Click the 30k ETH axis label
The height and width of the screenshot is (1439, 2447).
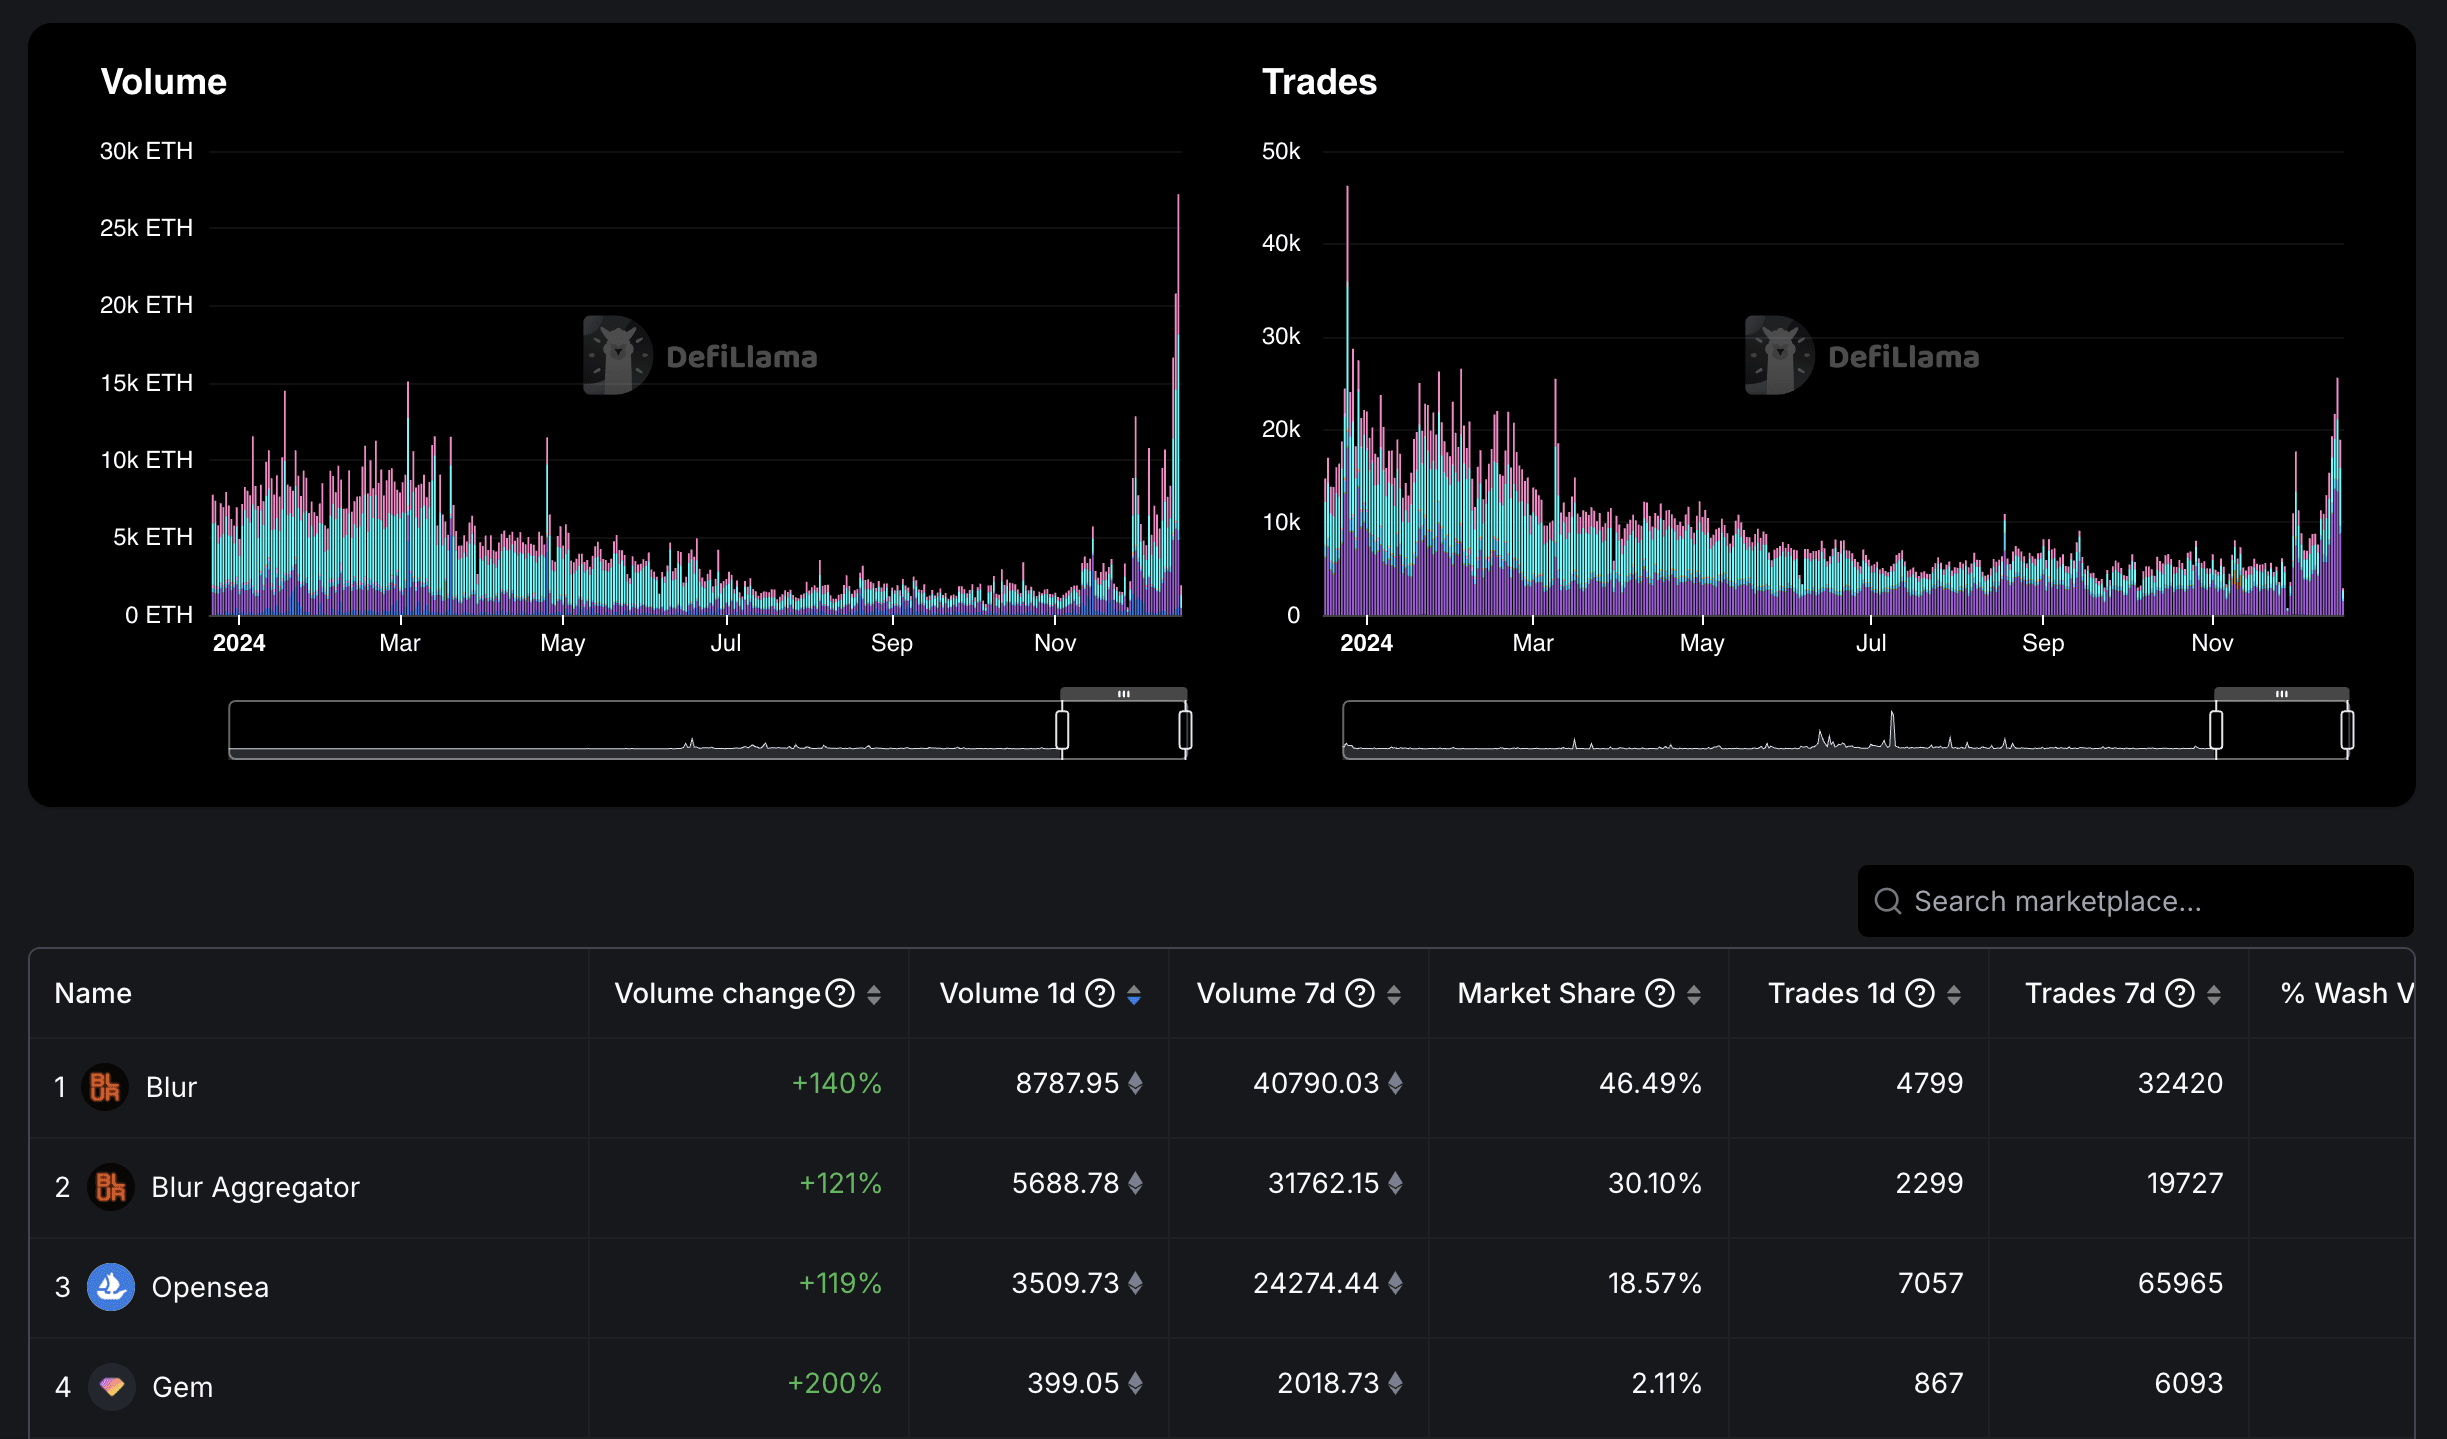click(x=146, y=151)
